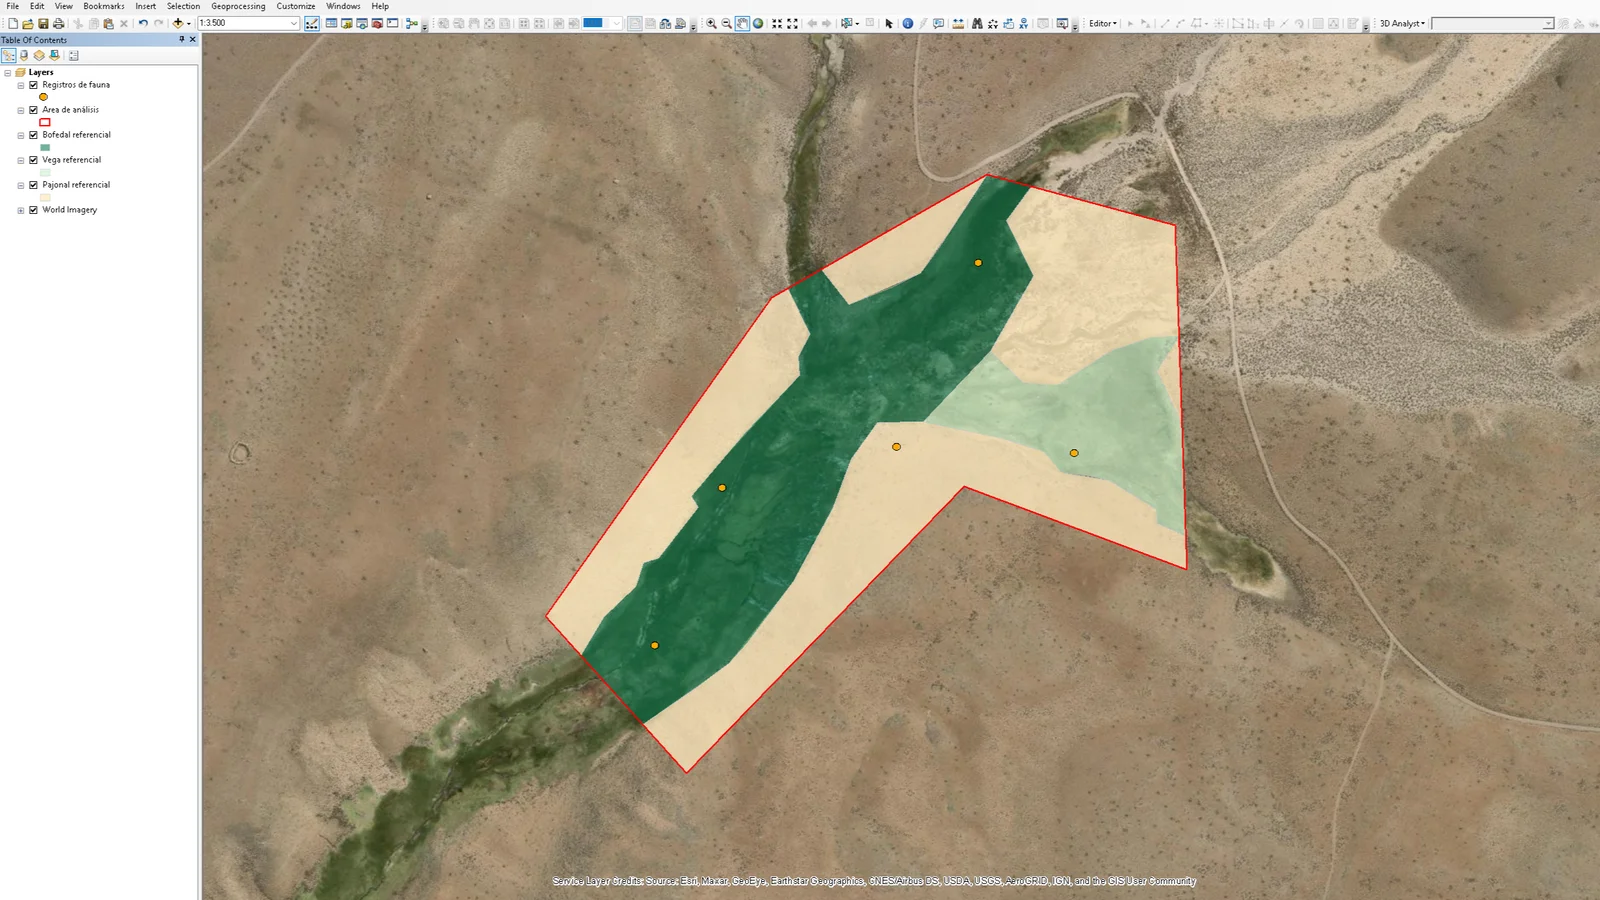
Task: Open an existing map file
Action: (27, 23)
